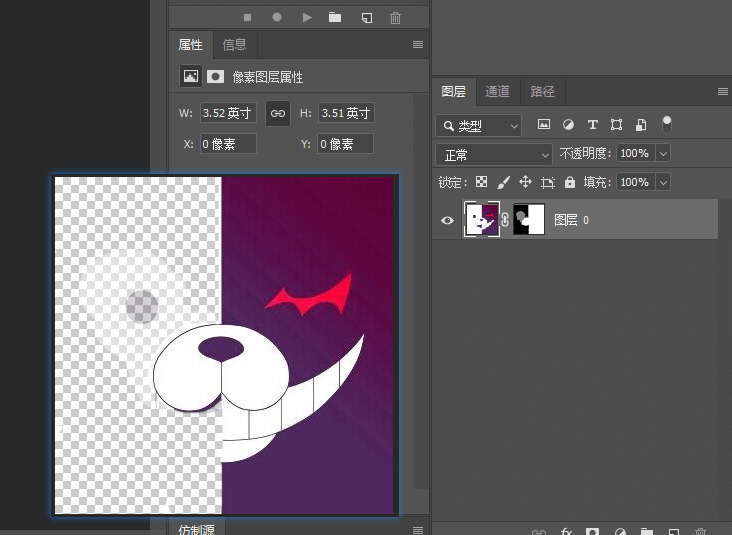Lock transparent pixels

(x=481, y=182)
